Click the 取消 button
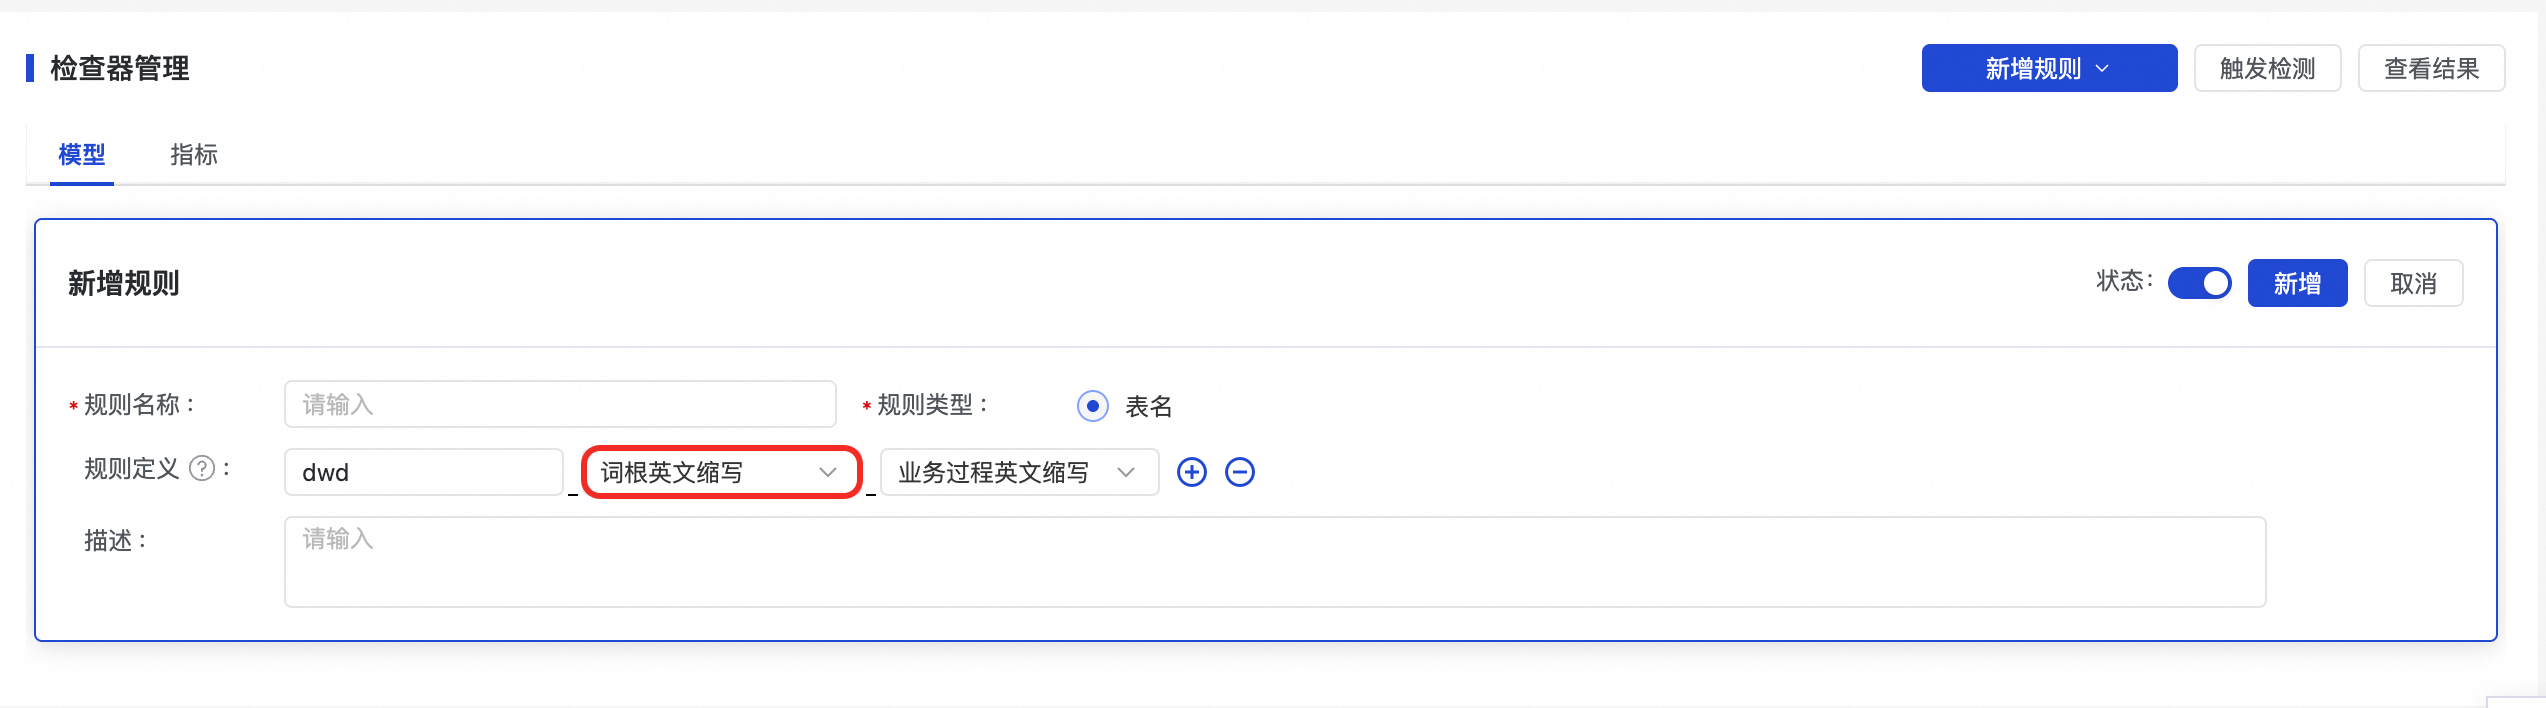Screen dimensions: 2546x708 click(x=2413, y=283)
